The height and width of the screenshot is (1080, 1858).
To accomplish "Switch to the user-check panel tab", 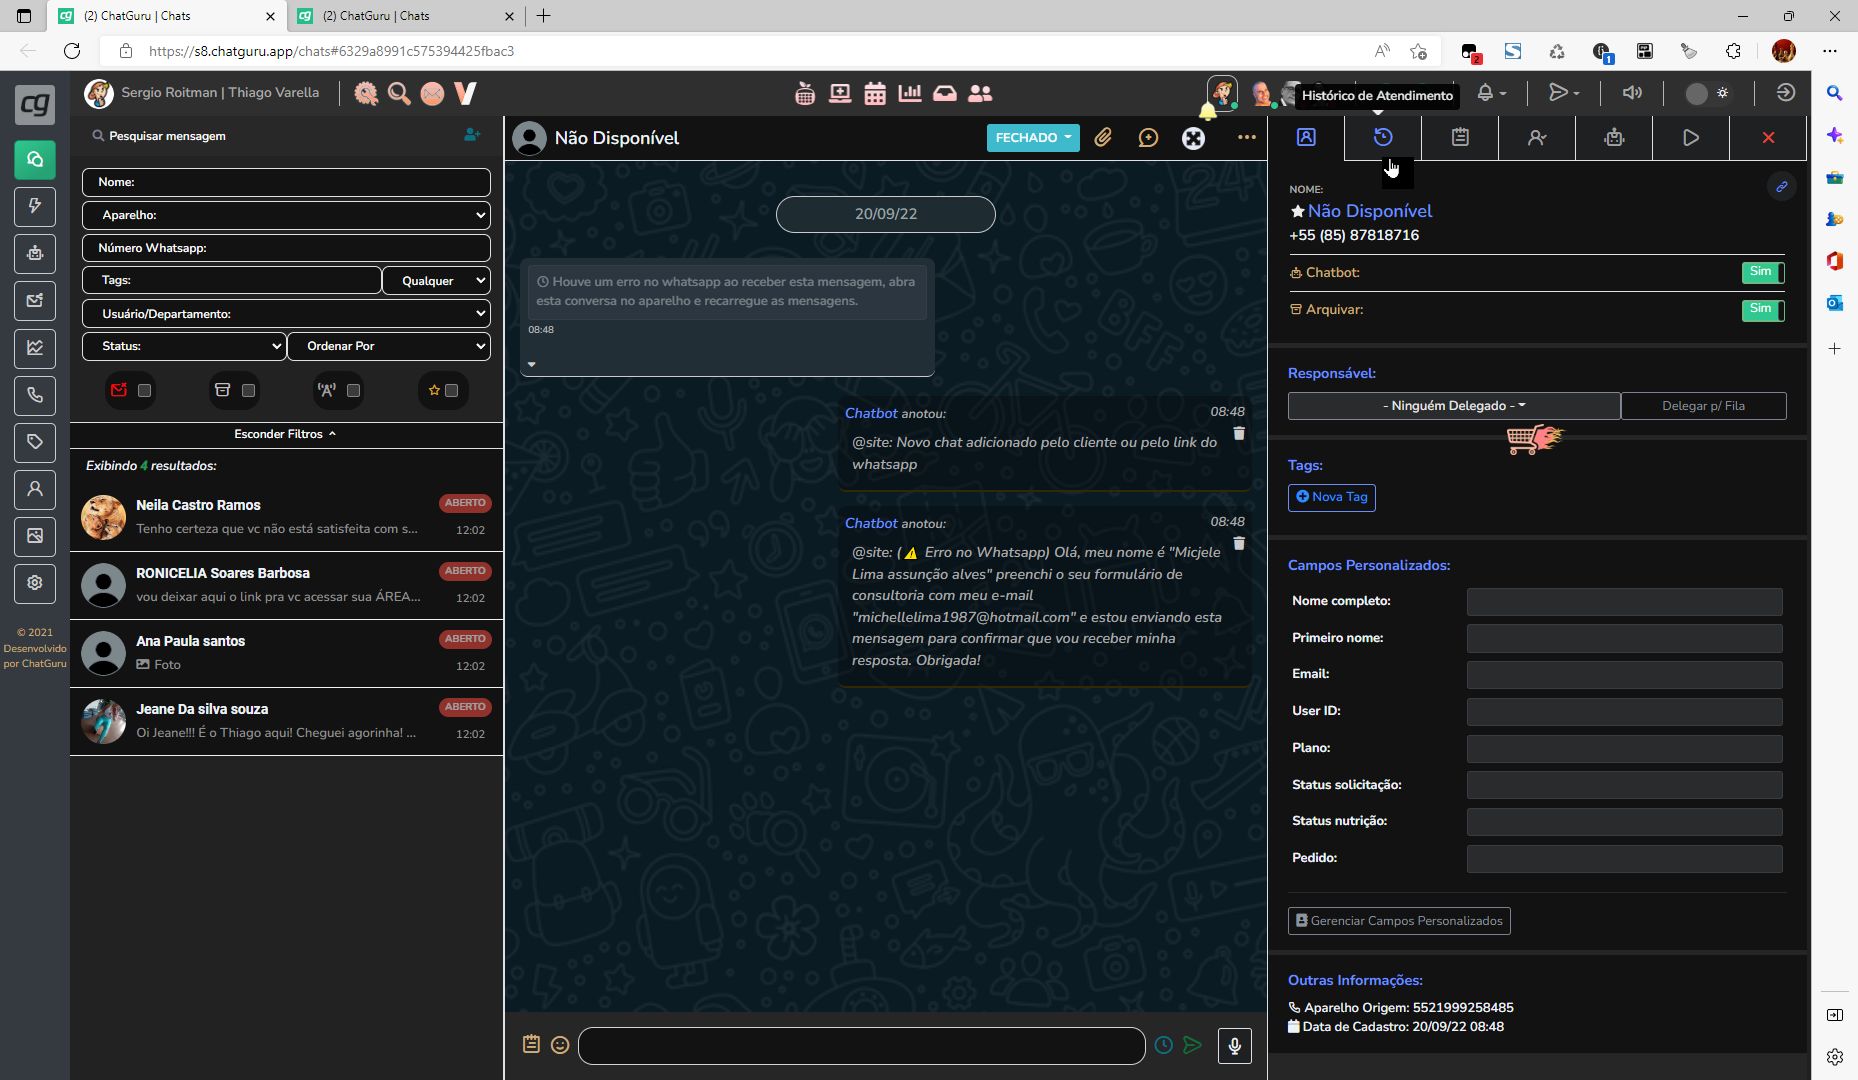I will (x=1537, y=138).
